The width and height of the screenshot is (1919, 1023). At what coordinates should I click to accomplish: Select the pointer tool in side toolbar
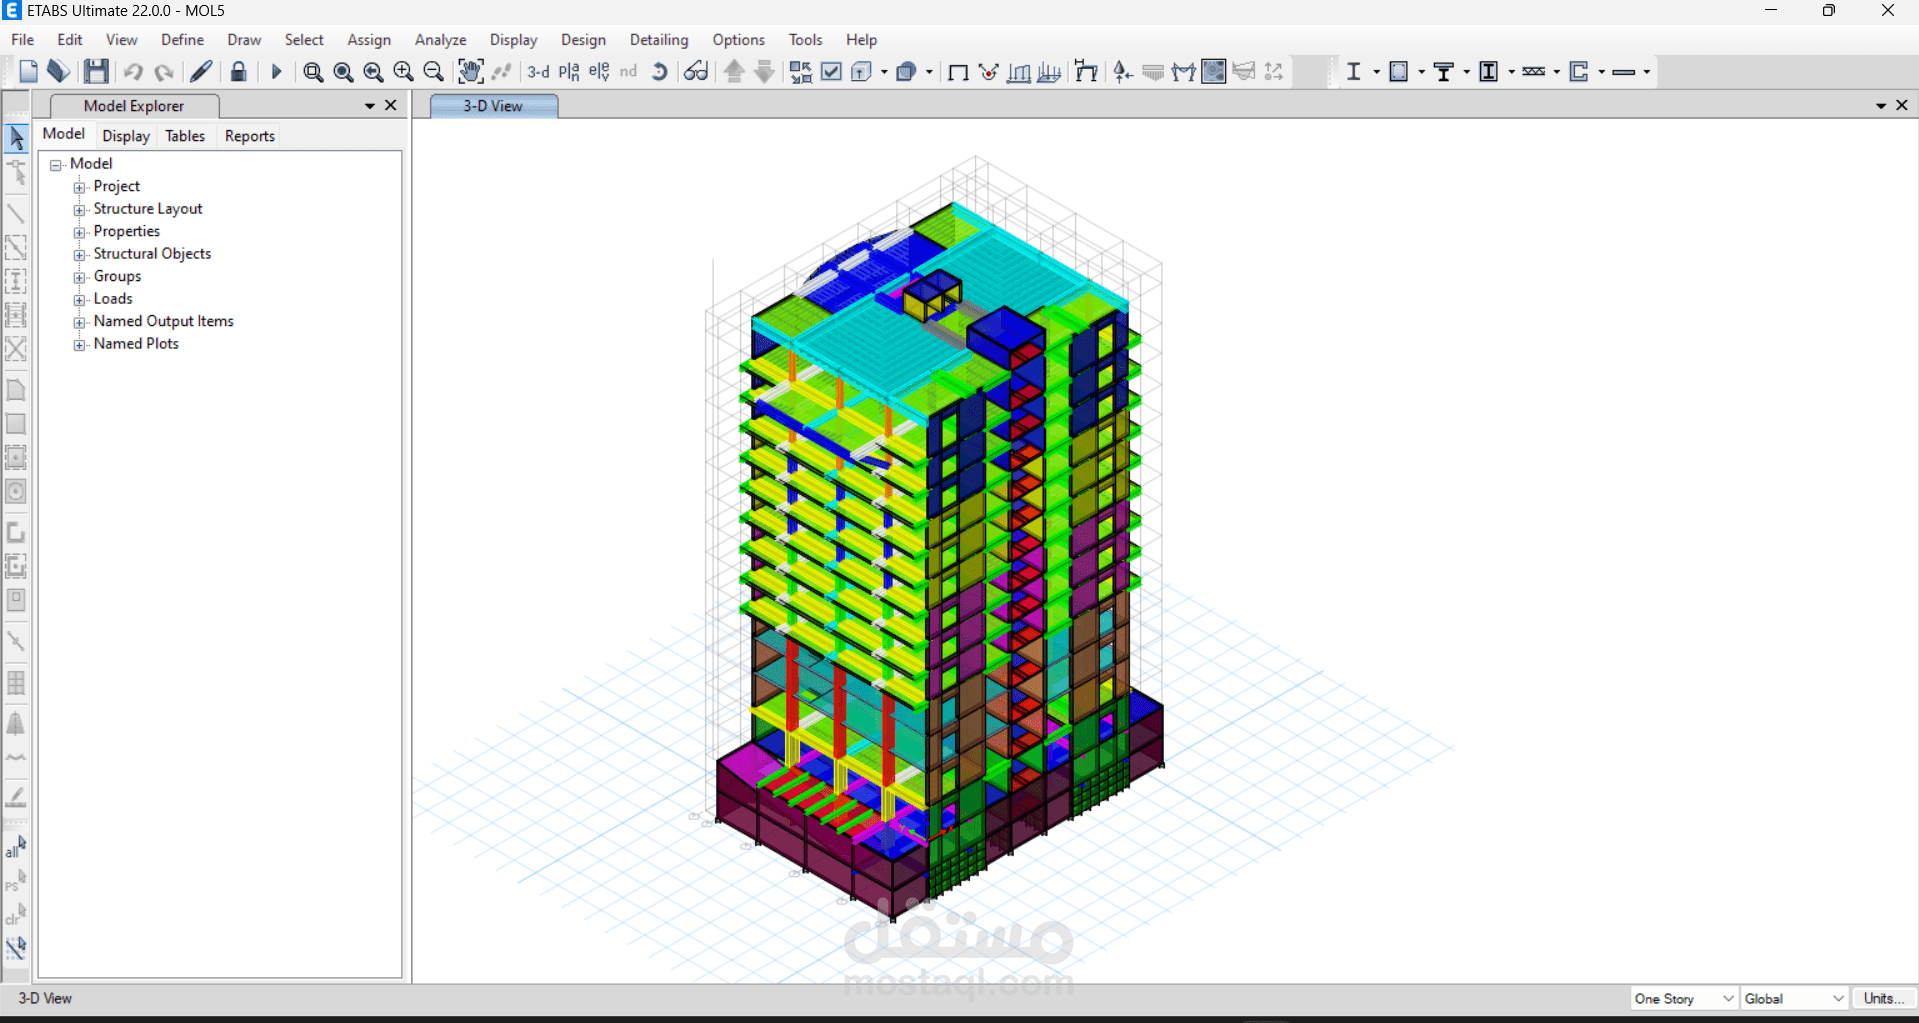point(16,138)
